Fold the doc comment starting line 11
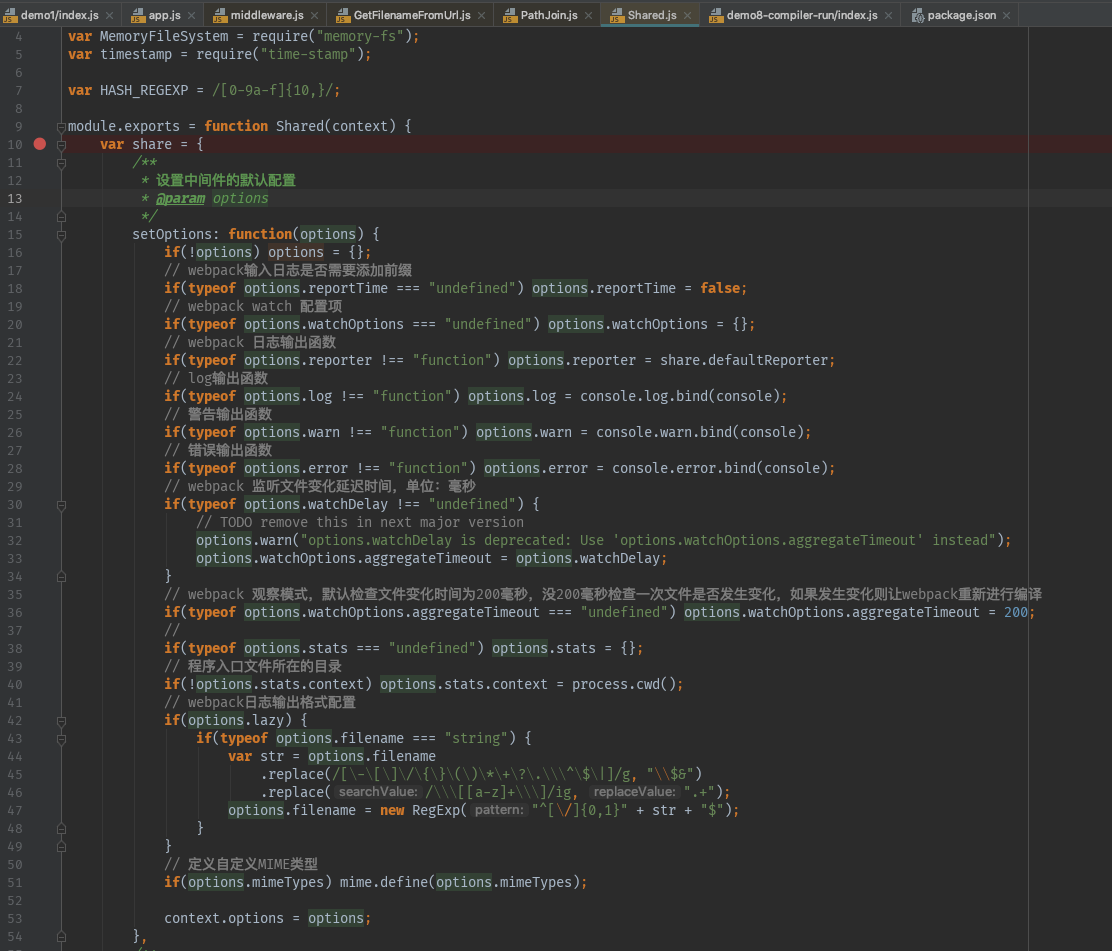Image resolution: width=1112 pixels, height=951 pixels. pyautogui.click(x=62, y=163)
